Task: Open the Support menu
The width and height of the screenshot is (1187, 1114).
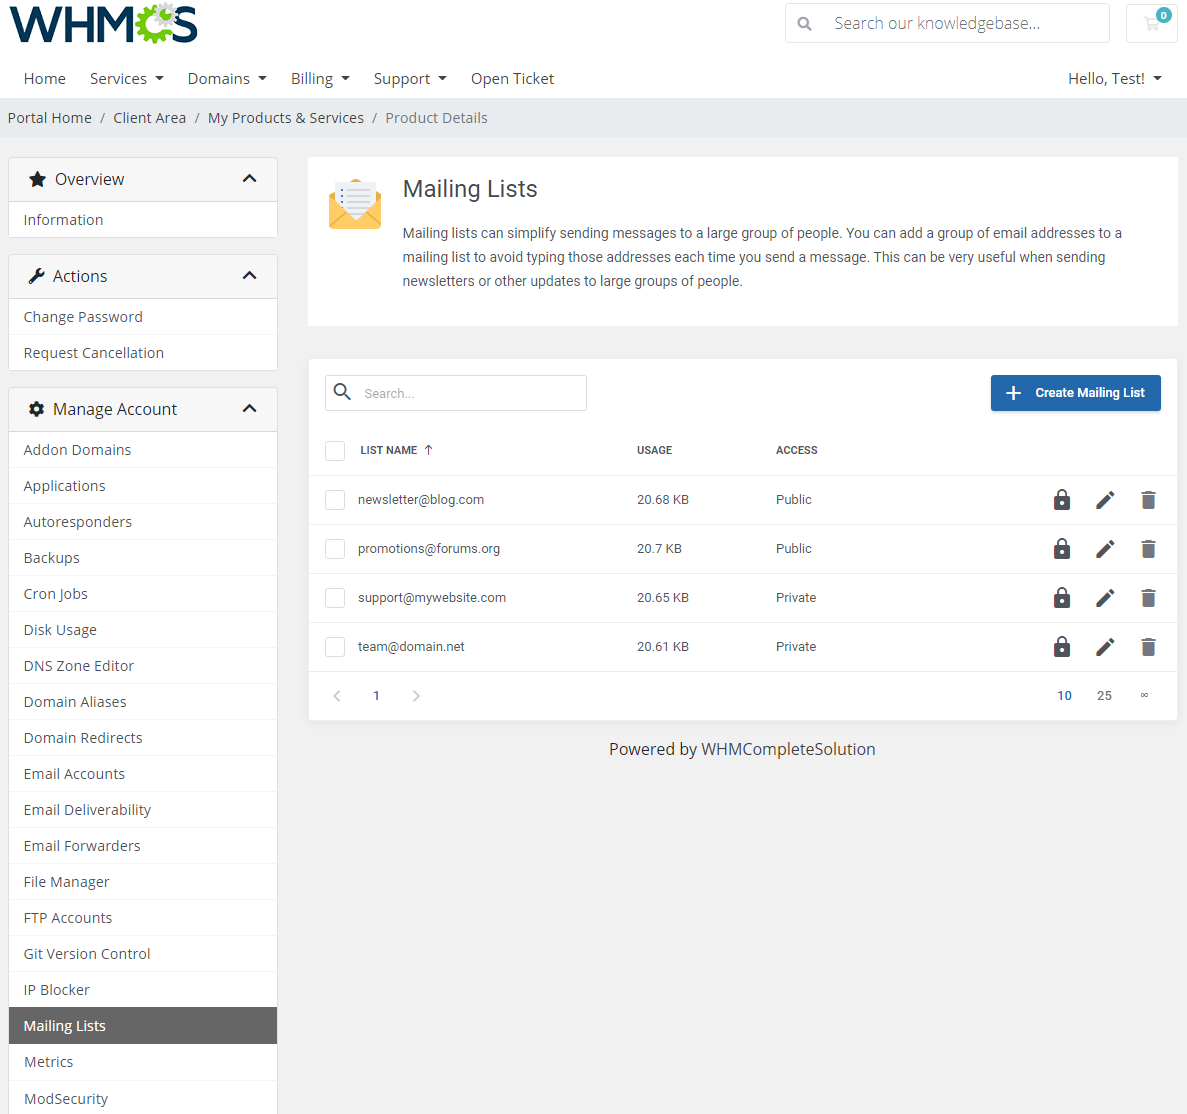Action: coord(409,78)
